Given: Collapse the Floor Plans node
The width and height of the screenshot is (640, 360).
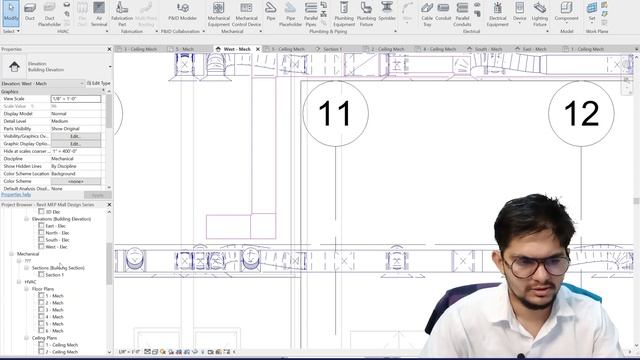Looking at the screenshot, I should (x=27, y=289).
